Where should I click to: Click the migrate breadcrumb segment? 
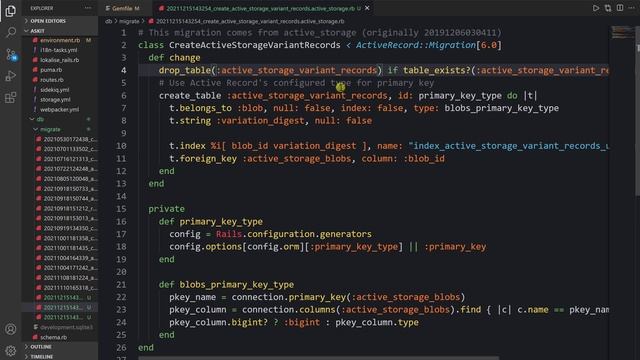(129, 21)
